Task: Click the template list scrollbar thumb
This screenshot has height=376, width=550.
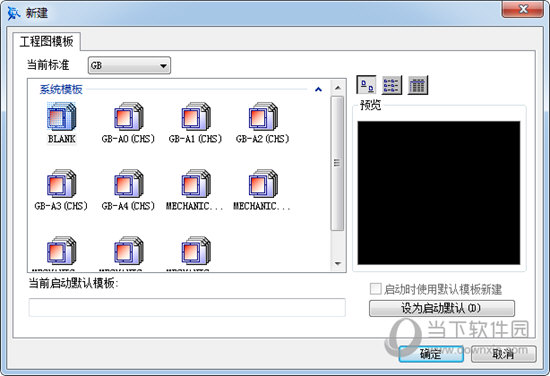Action: (x=337, y=163)
